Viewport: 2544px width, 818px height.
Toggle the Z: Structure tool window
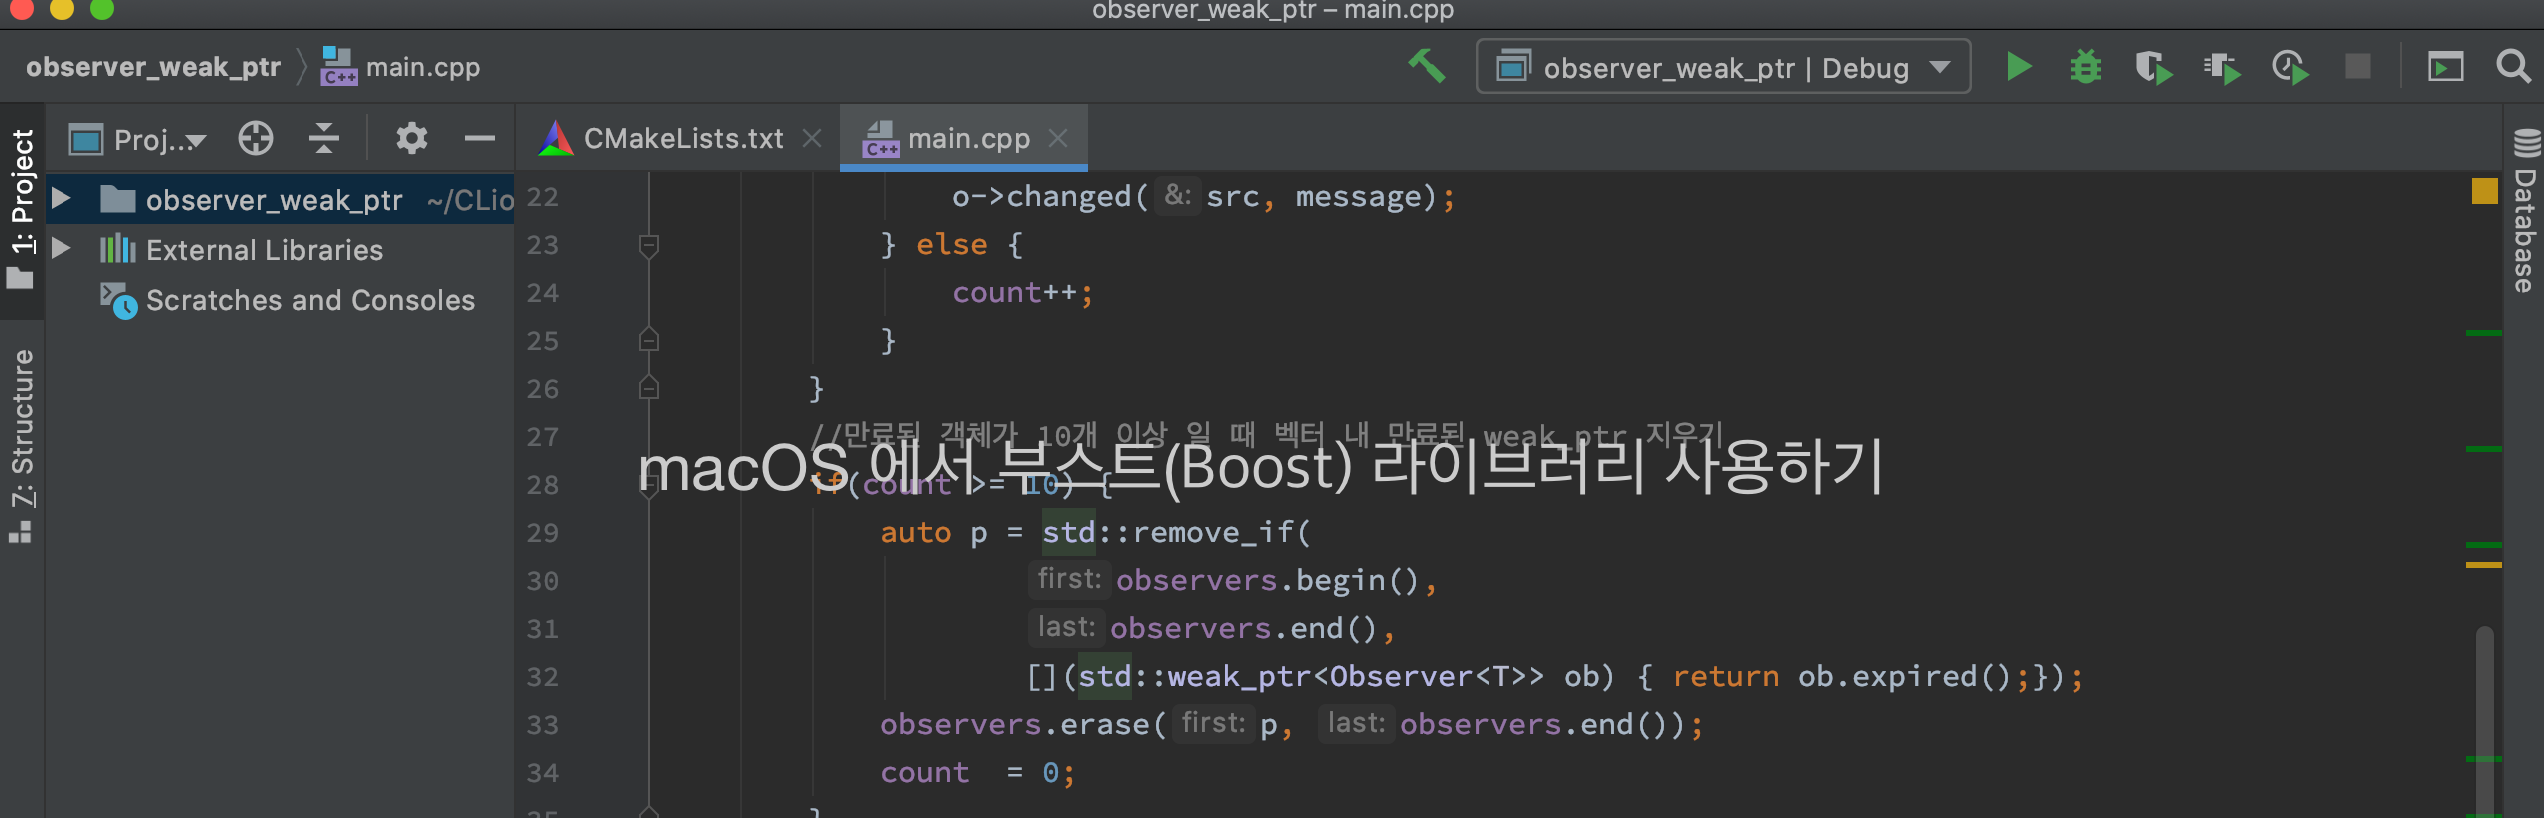coord(21,446)
